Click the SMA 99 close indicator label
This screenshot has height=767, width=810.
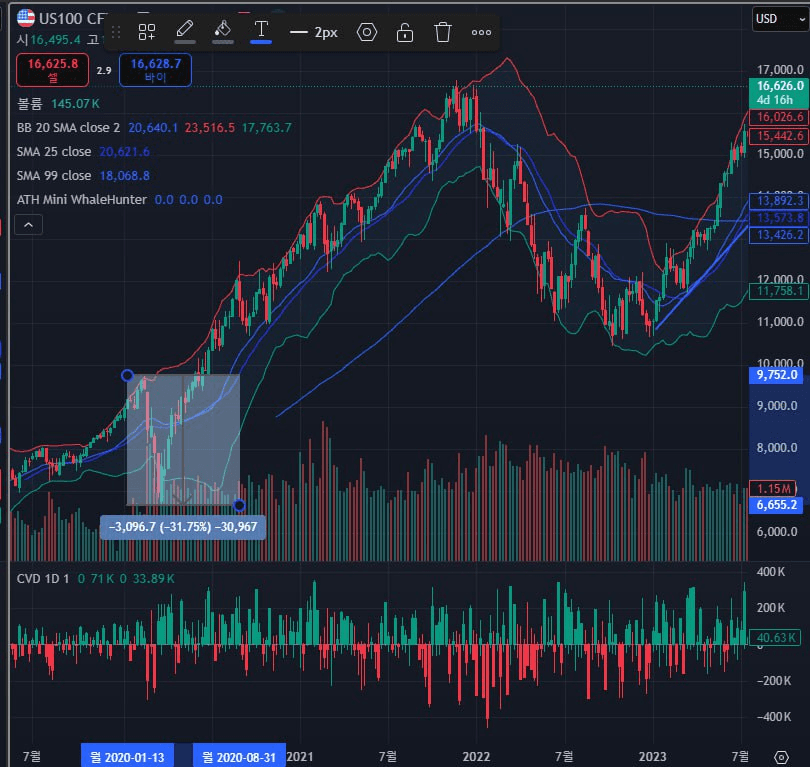click(54, 175)
